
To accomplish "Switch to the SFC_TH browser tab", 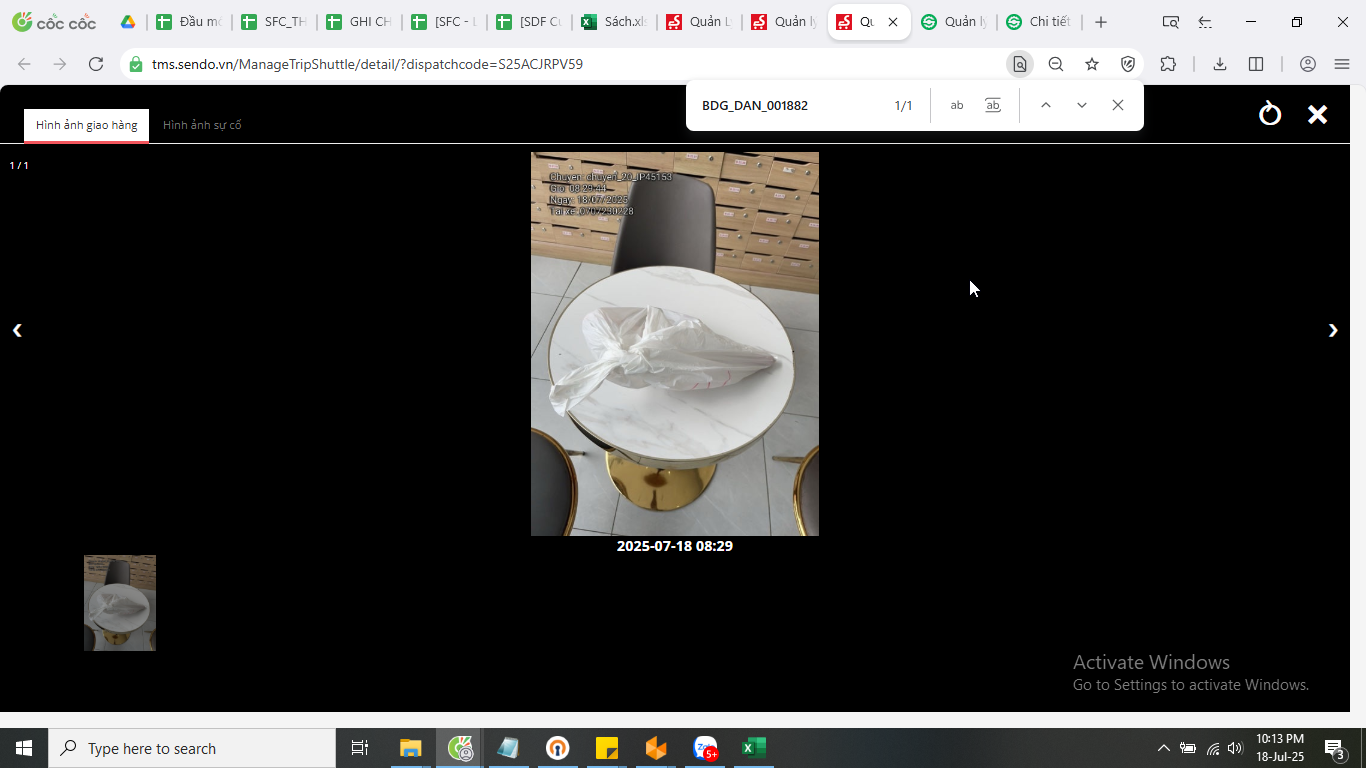I will (x=274, y=22).
